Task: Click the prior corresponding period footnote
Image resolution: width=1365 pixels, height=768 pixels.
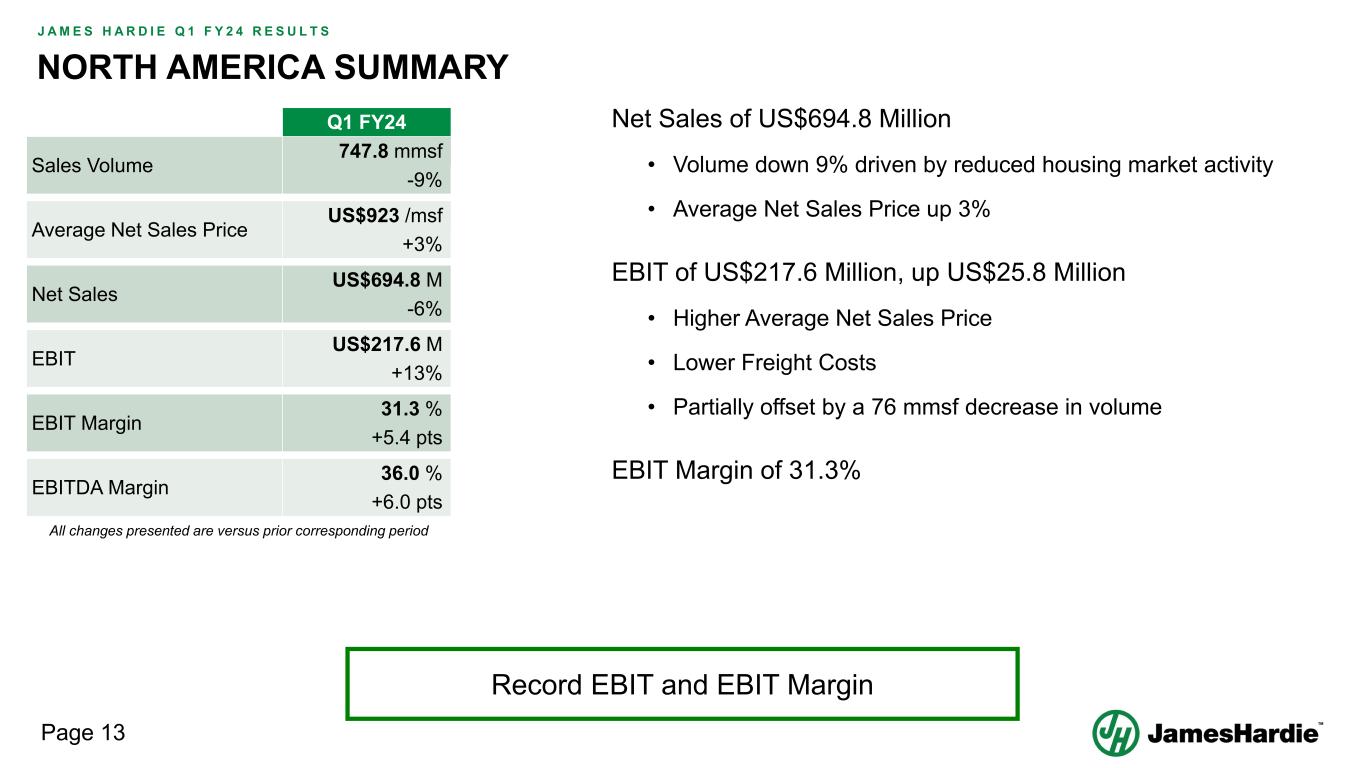Action: click(x=239, y=531)
